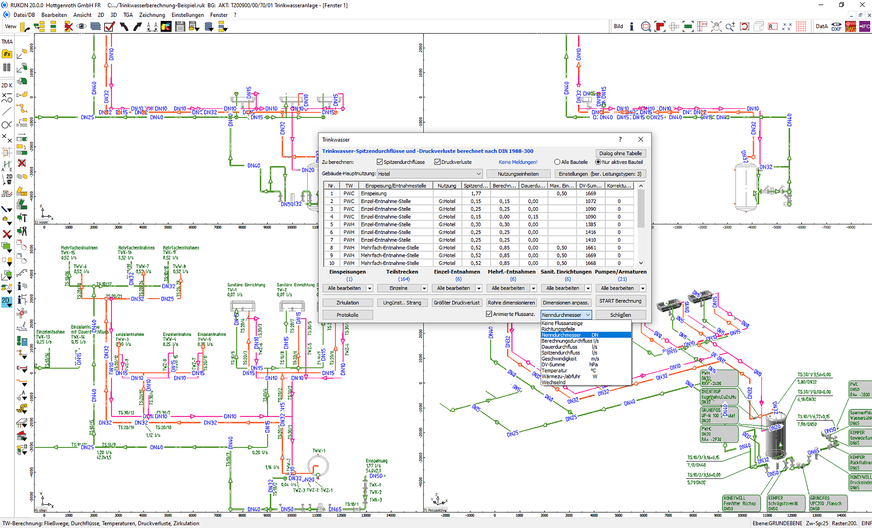Click the TMA button in left sidebar
Viewport: 872px width, 528px height.
tap(7, 42)
